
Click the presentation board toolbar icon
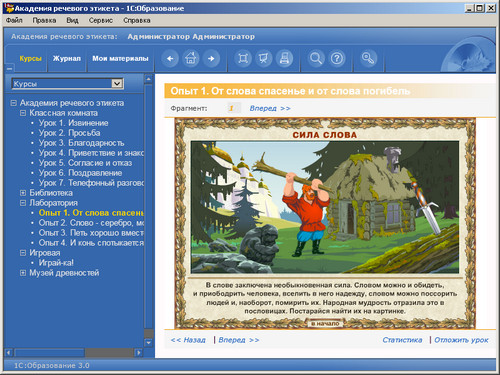(264, 59)
